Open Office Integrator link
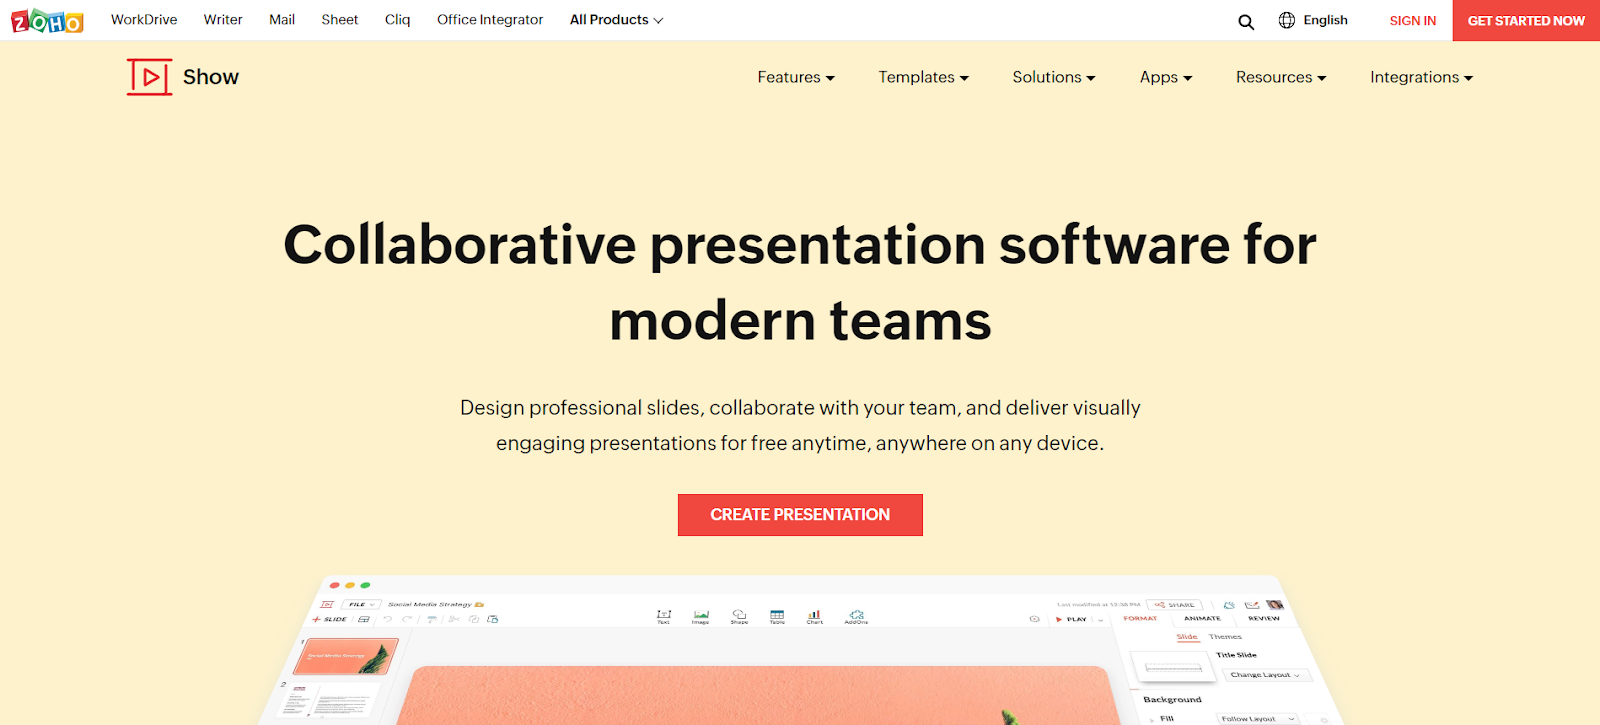 (x=490, y=20)
